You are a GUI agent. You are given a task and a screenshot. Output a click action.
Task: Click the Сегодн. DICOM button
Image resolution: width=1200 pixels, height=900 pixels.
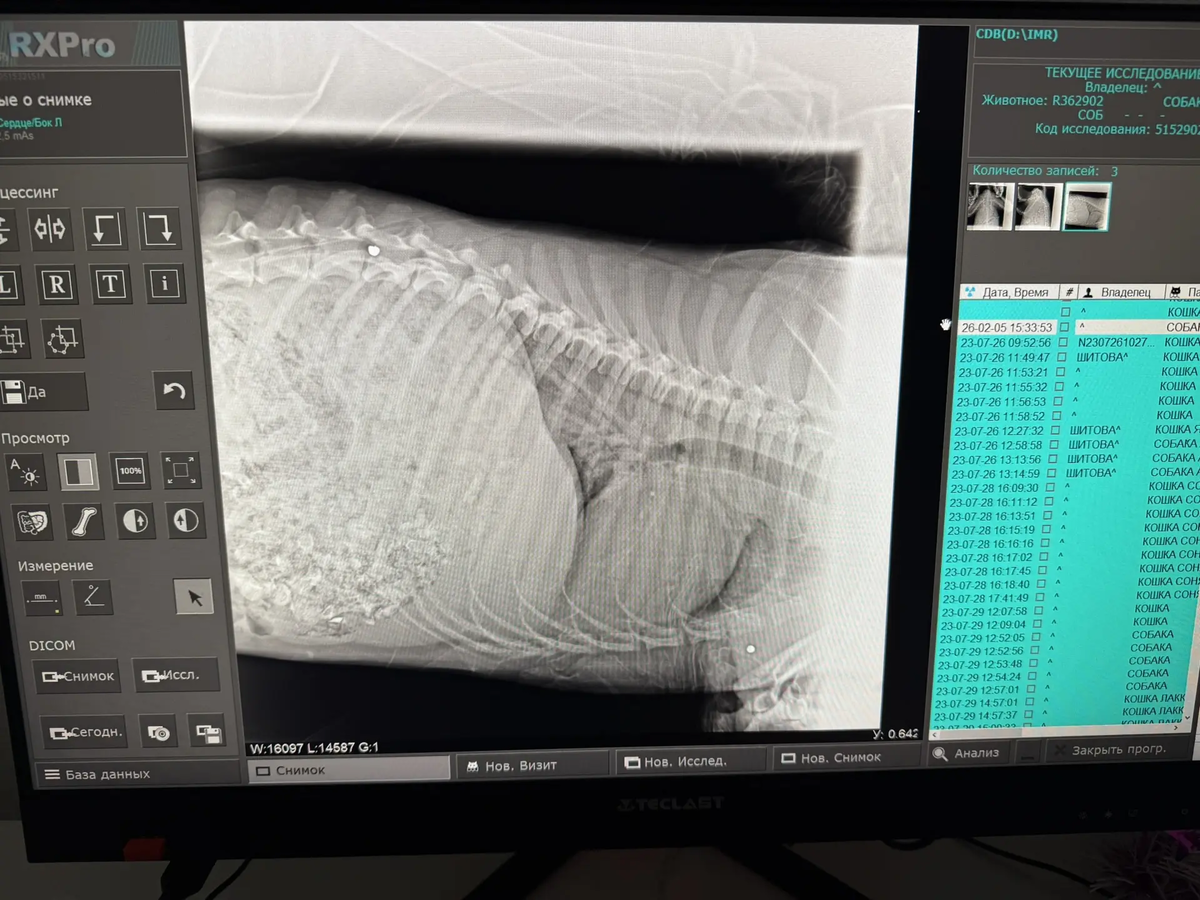pos(84,732)
